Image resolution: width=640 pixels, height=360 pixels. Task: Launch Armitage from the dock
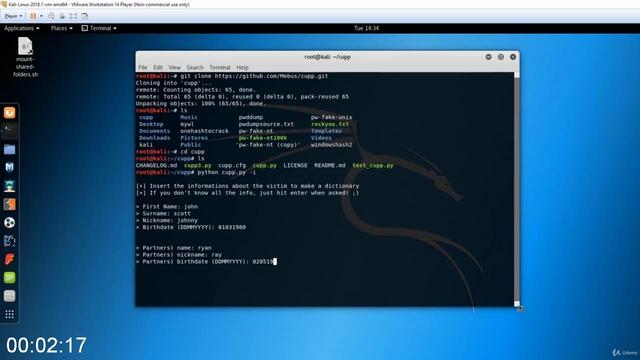(9, 186)
